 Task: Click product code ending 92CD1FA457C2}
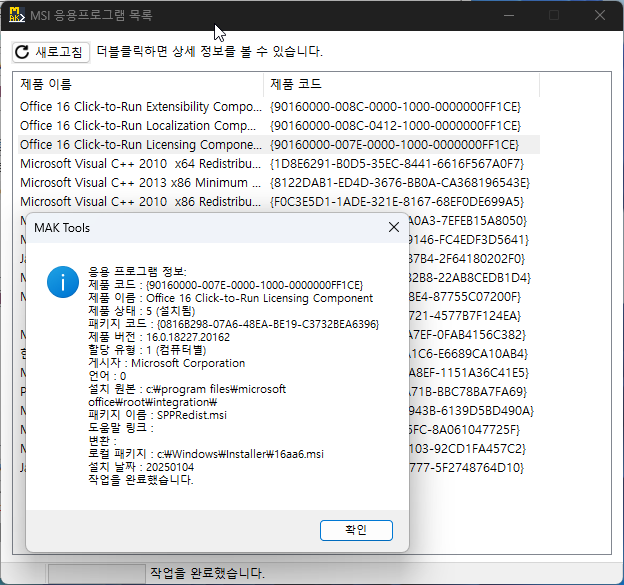468,449
